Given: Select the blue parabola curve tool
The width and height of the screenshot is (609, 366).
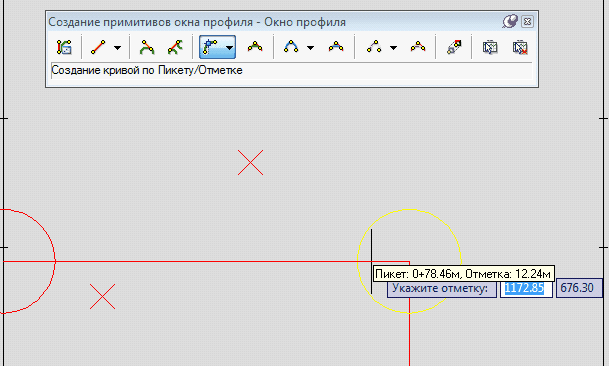Looking at the screenshot, I should (291, 47).
